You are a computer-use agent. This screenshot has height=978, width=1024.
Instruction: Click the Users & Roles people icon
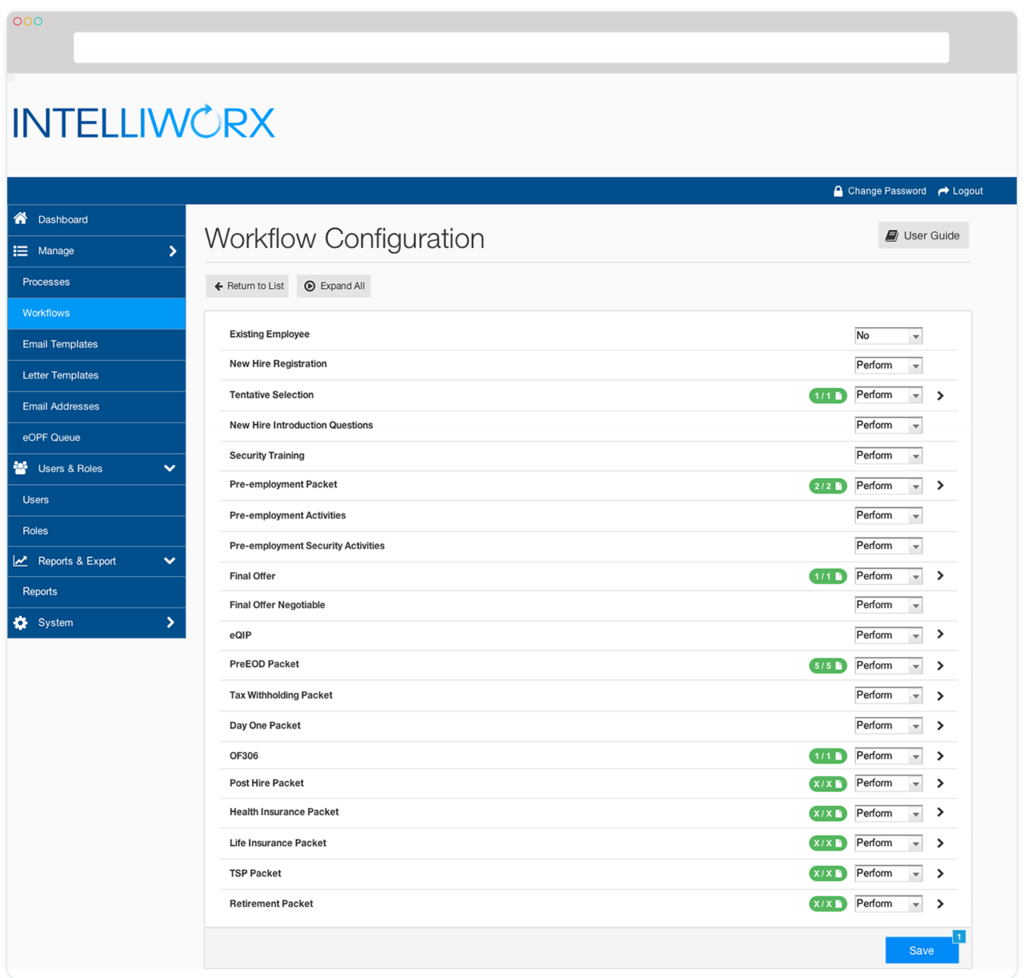pyautogui.click(x=20, y=468)
